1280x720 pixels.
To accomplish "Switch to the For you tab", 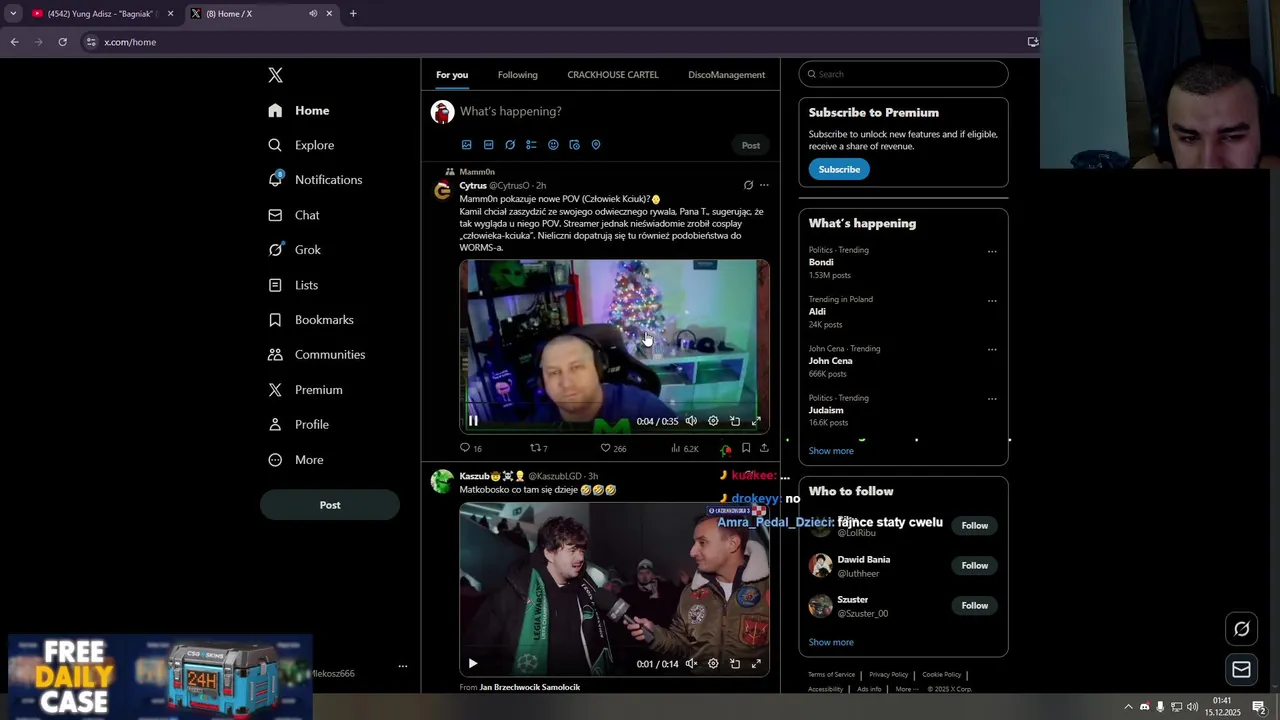I will coord(452,75).
